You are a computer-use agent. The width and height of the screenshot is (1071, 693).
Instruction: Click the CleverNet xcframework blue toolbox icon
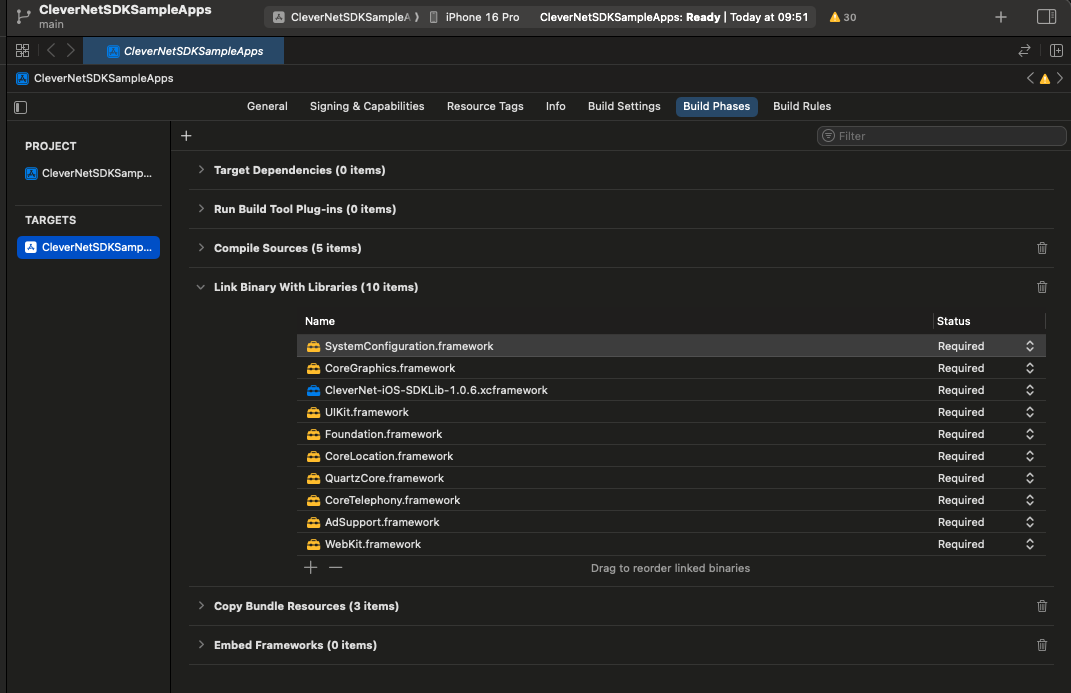click(x=314, y=391)
